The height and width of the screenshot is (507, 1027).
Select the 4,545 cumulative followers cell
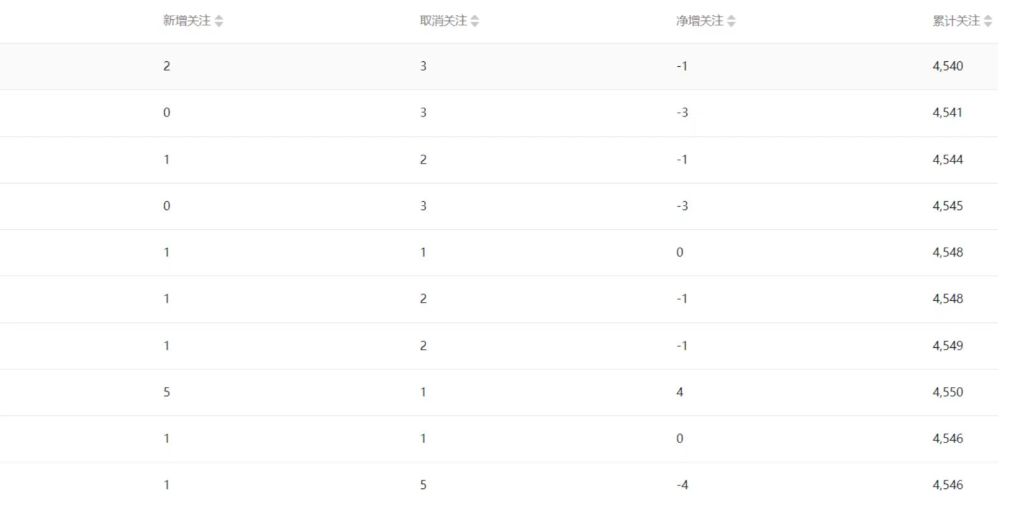[x=948, y=206]
